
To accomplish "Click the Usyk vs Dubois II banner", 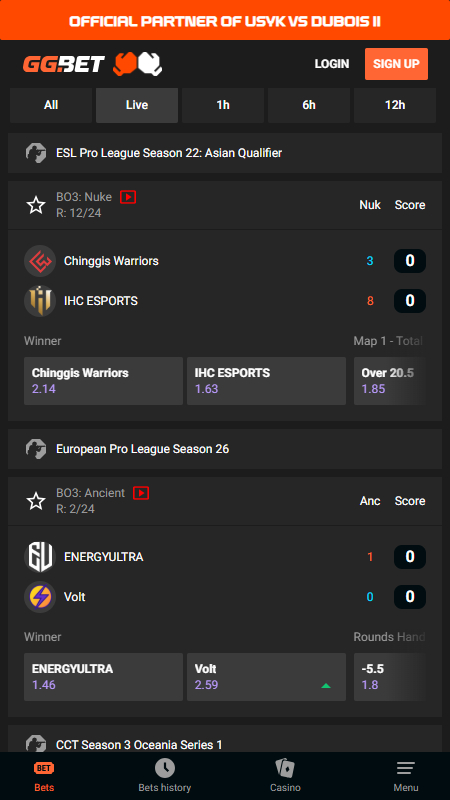I will [225, 20].
